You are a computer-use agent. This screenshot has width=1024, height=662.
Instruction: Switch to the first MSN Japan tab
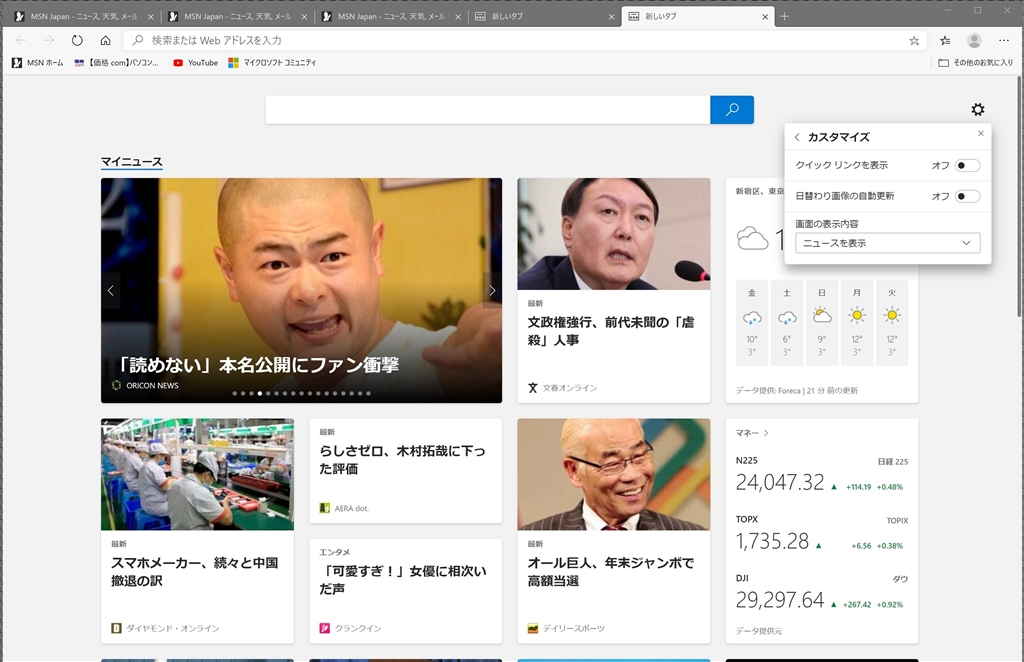80,17
